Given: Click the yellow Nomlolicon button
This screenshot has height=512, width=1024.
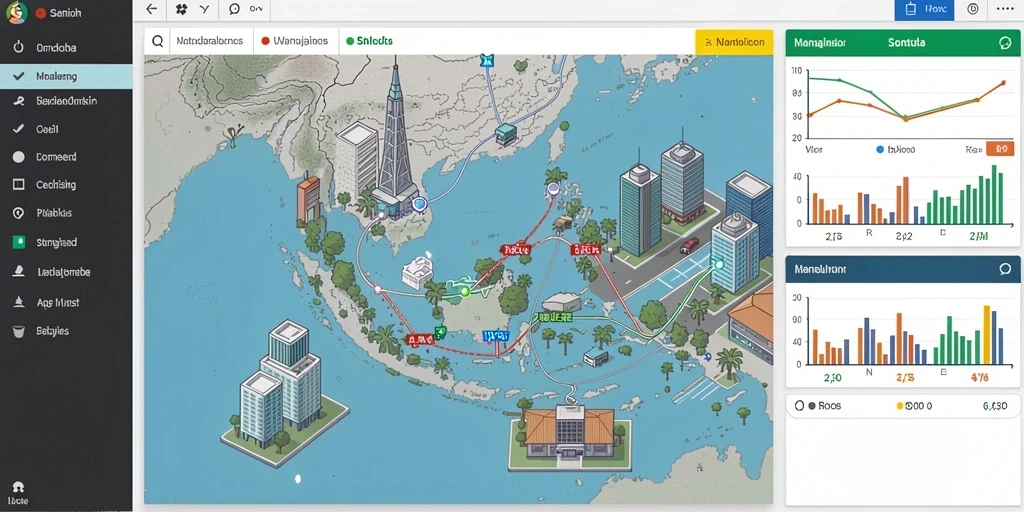Looking at the screenshot, I should point(735,42).
